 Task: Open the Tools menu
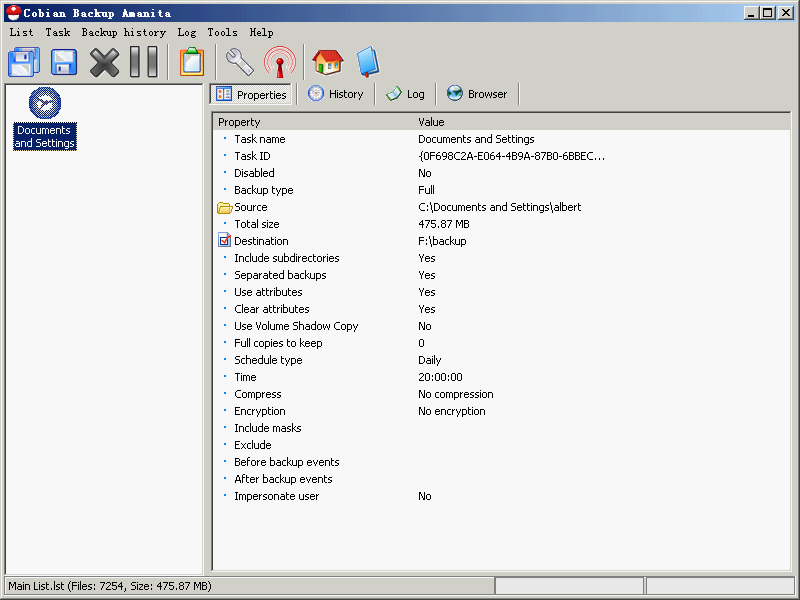point(222,32)
